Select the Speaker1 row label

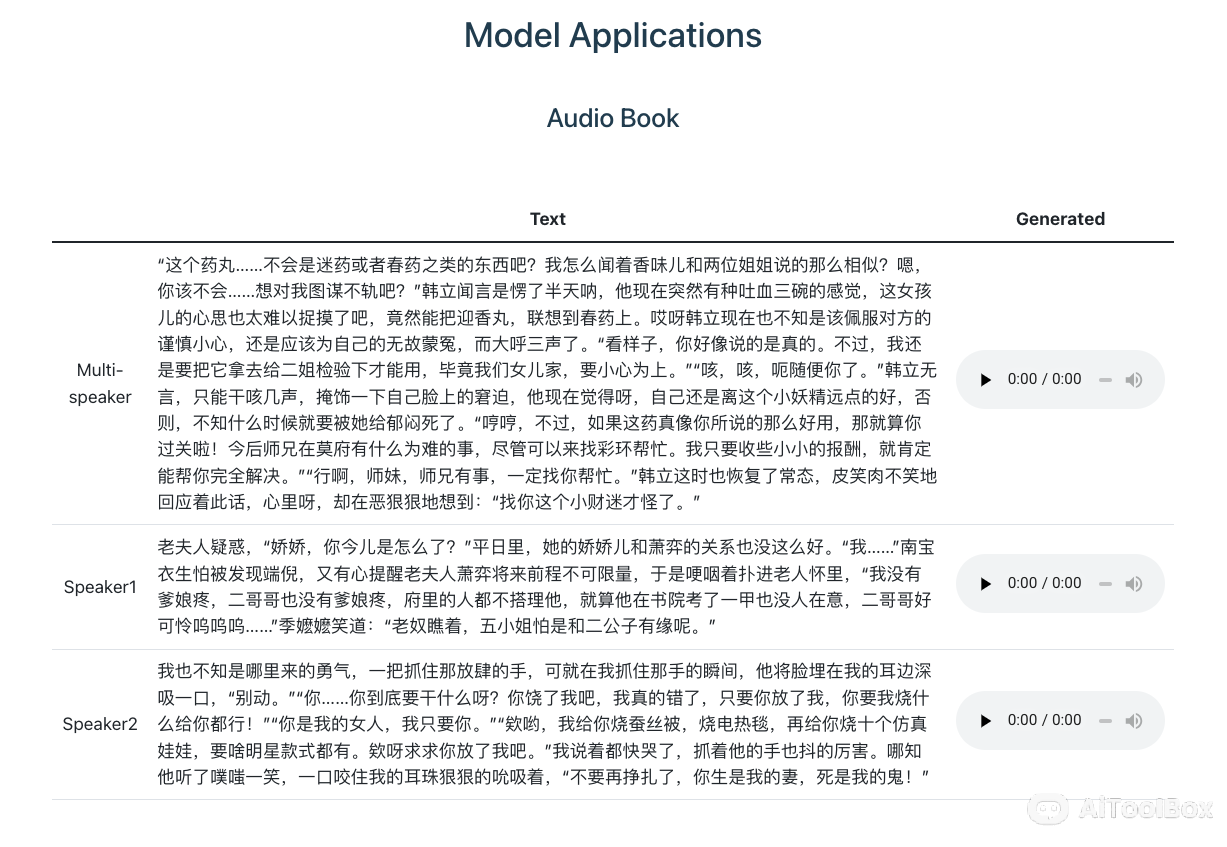100,587
